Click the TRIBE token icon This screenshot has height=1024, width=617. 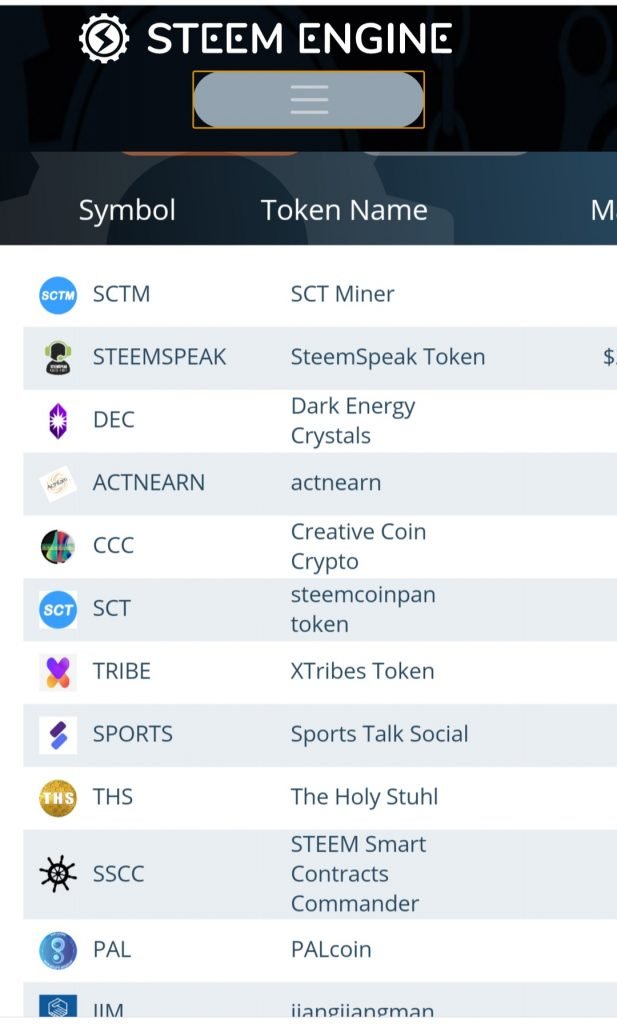pyautogui.click(x=58, y=672)
